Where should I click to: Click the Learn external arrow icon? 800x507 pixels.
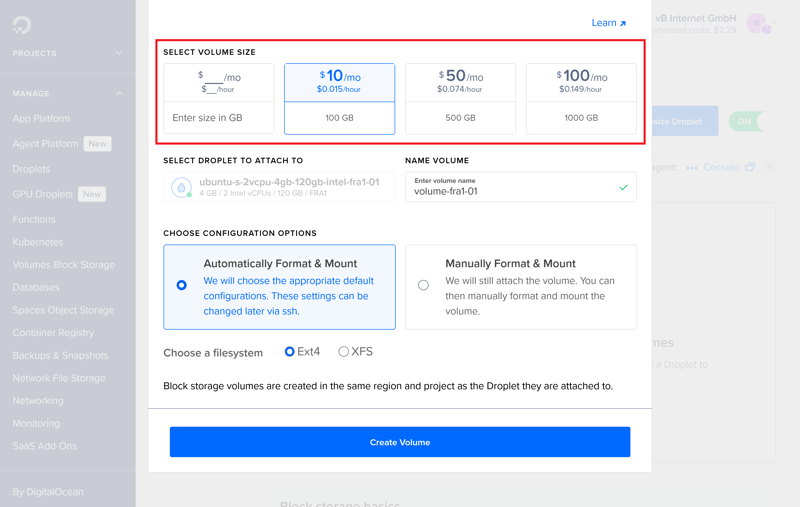[623, 23]
